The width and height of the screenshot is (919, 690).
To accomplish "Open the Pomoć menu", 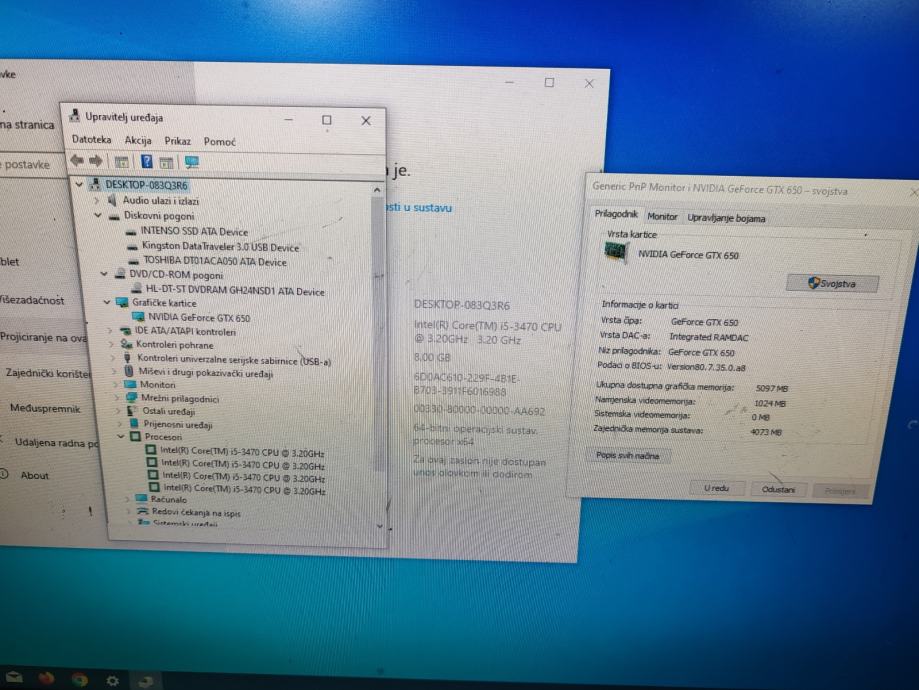I will point(220,141).
